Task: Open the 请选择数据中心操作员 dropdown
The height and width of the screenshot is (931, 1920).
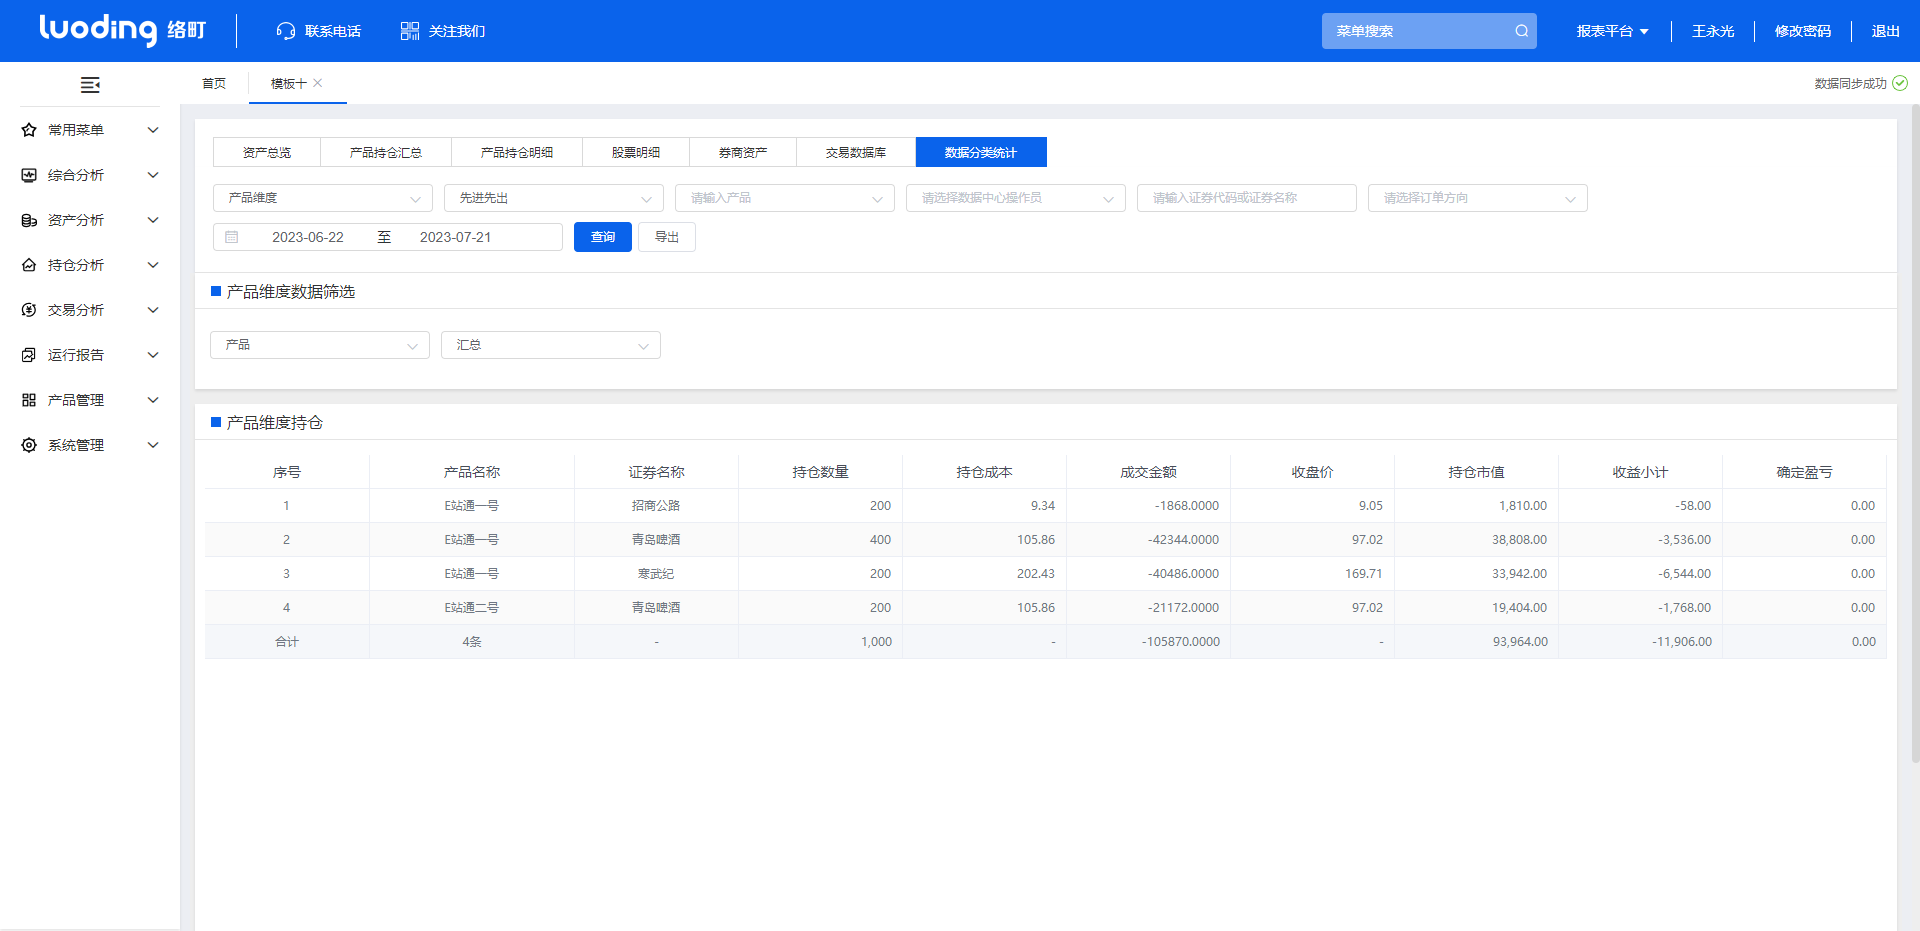Action: tap(1016, 198)
